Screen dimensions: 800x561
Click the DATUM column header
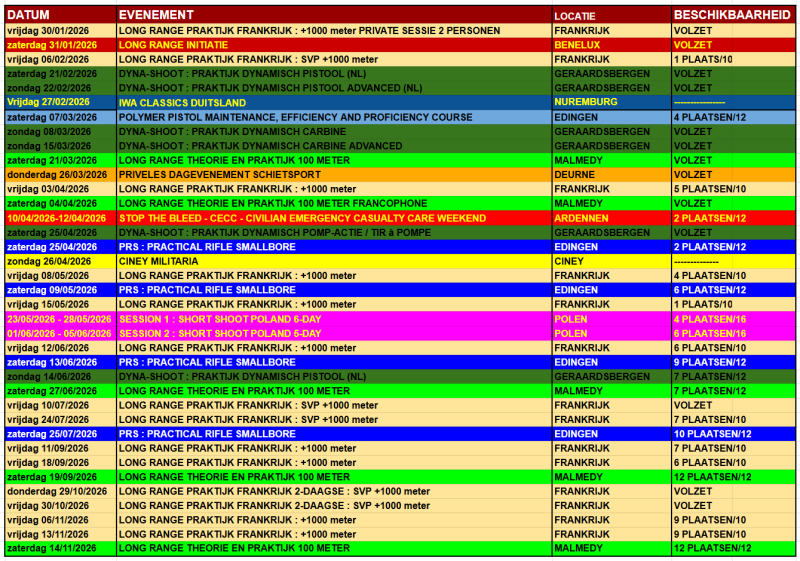click(61, 15)
